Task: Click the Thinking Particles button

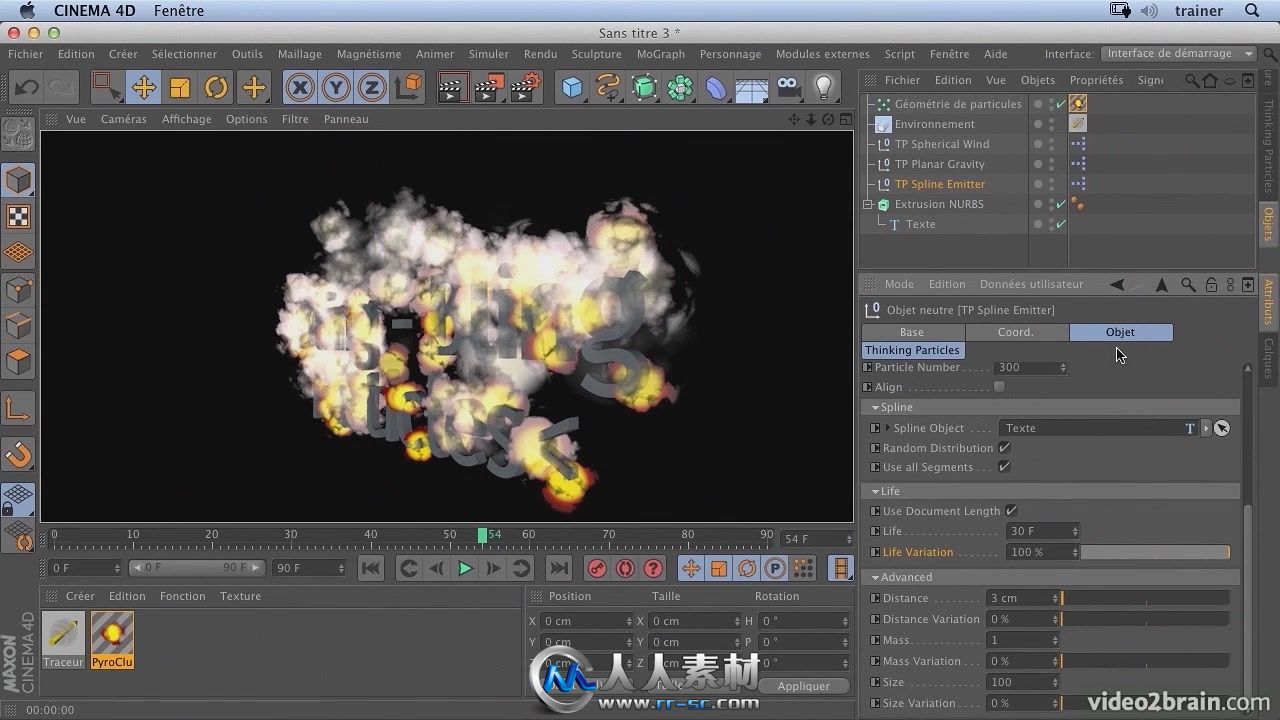Action: 912,350
